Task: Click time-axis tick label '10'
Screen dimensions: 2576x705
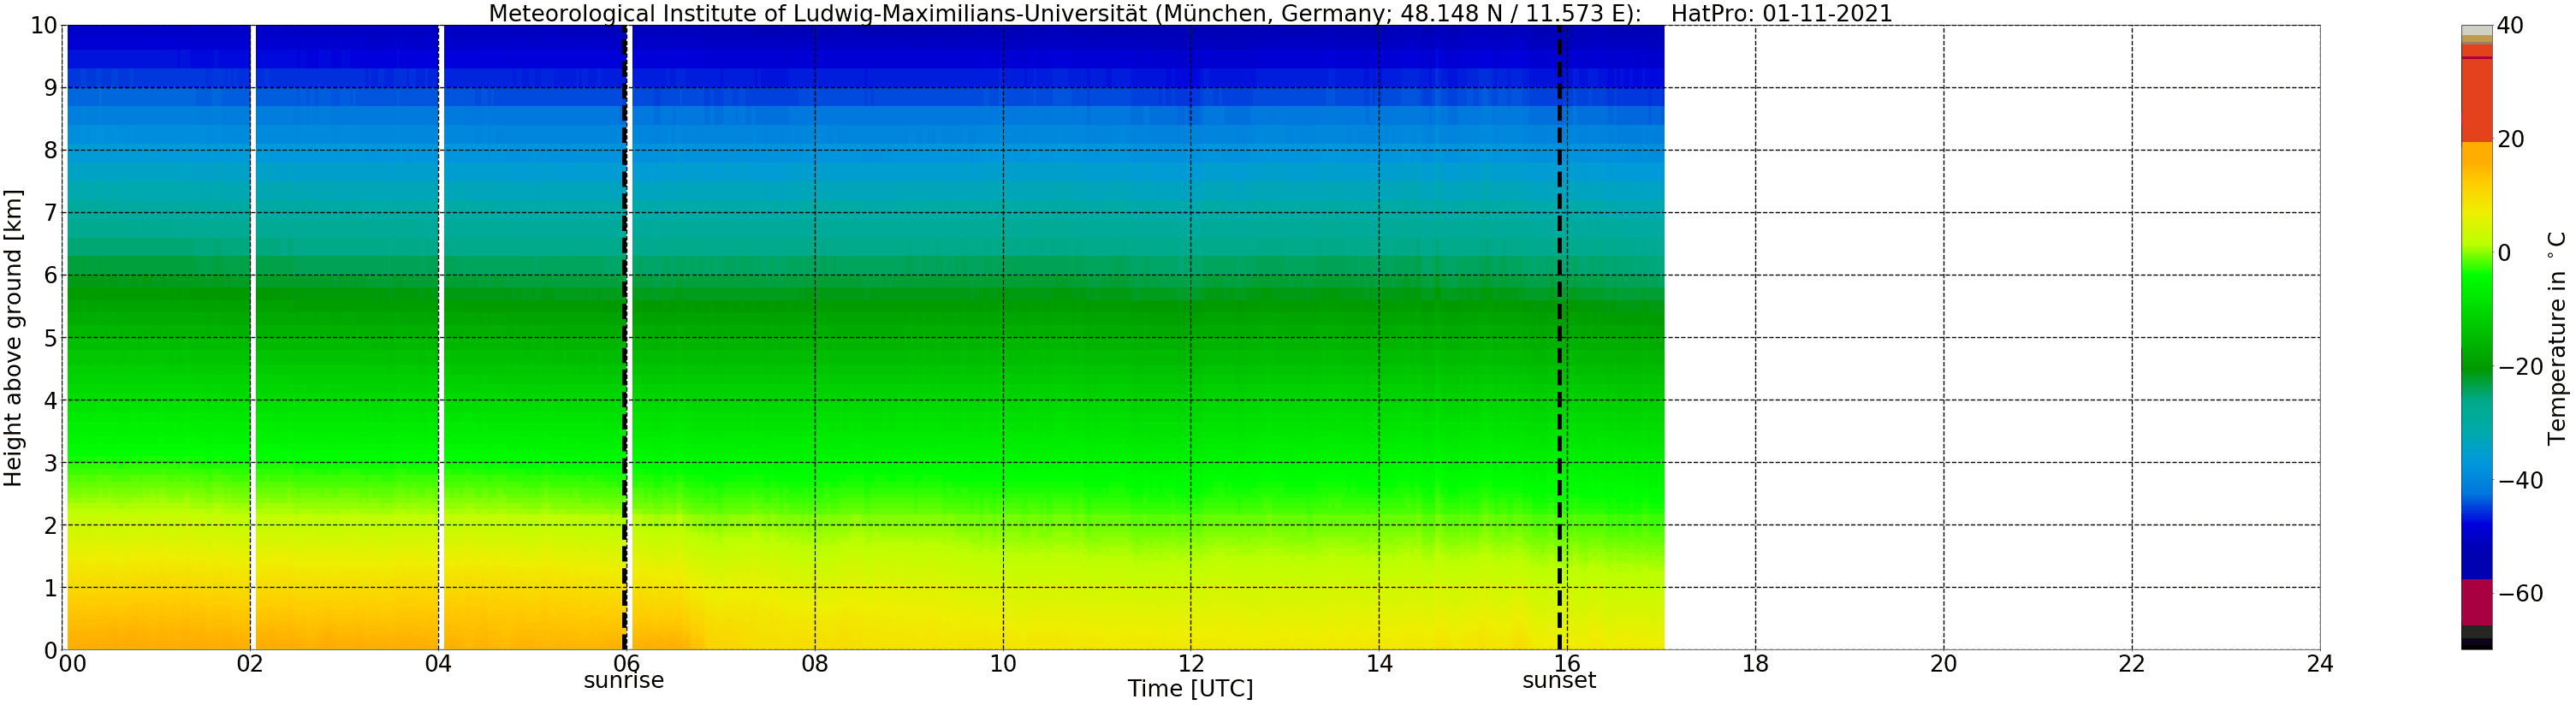Action: [1003, 664]
